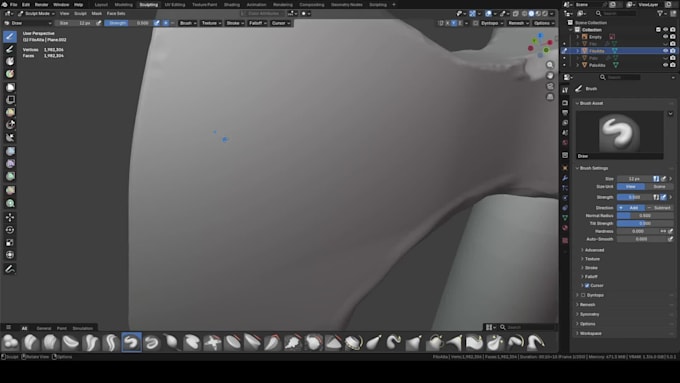Click the Normal Radius slider
680x383 pixels.
(645, 216)
